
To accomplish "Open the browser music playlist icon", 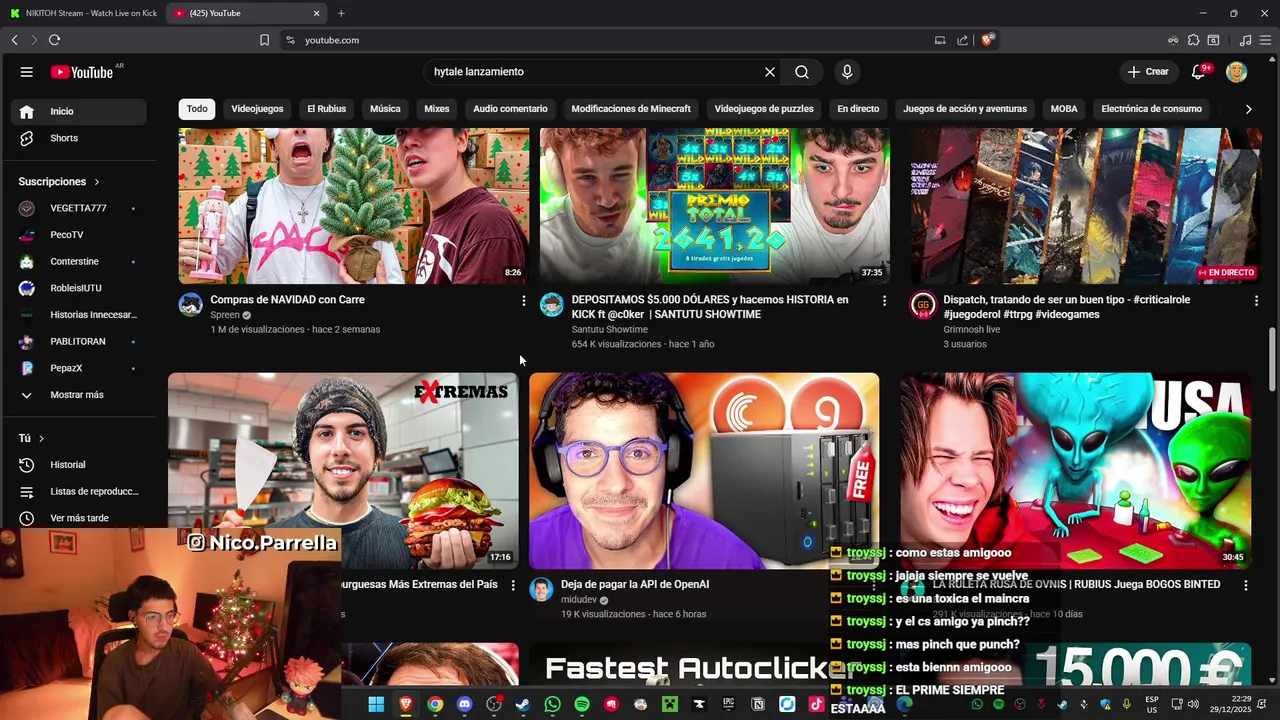I will (x=1245, y=40).
